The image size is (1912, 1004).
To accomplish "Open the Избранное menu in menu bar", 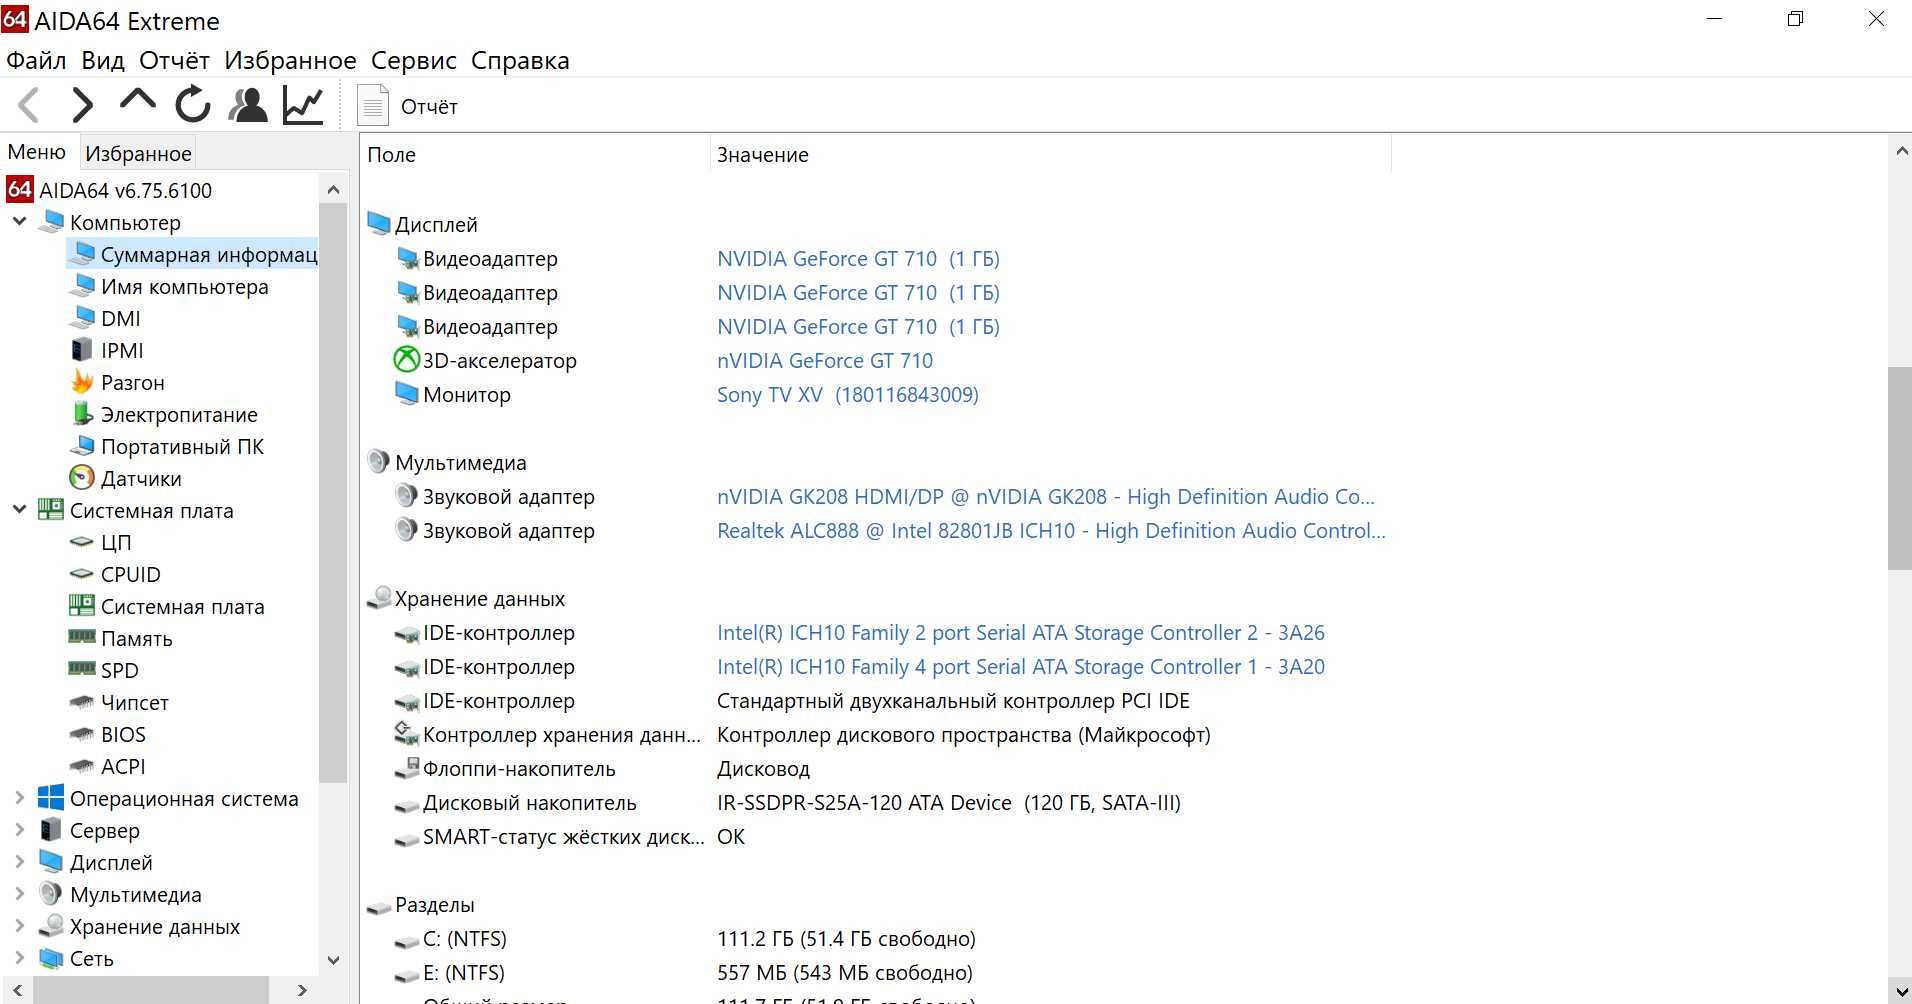I will pyautogui.click(x=290, y=60).
